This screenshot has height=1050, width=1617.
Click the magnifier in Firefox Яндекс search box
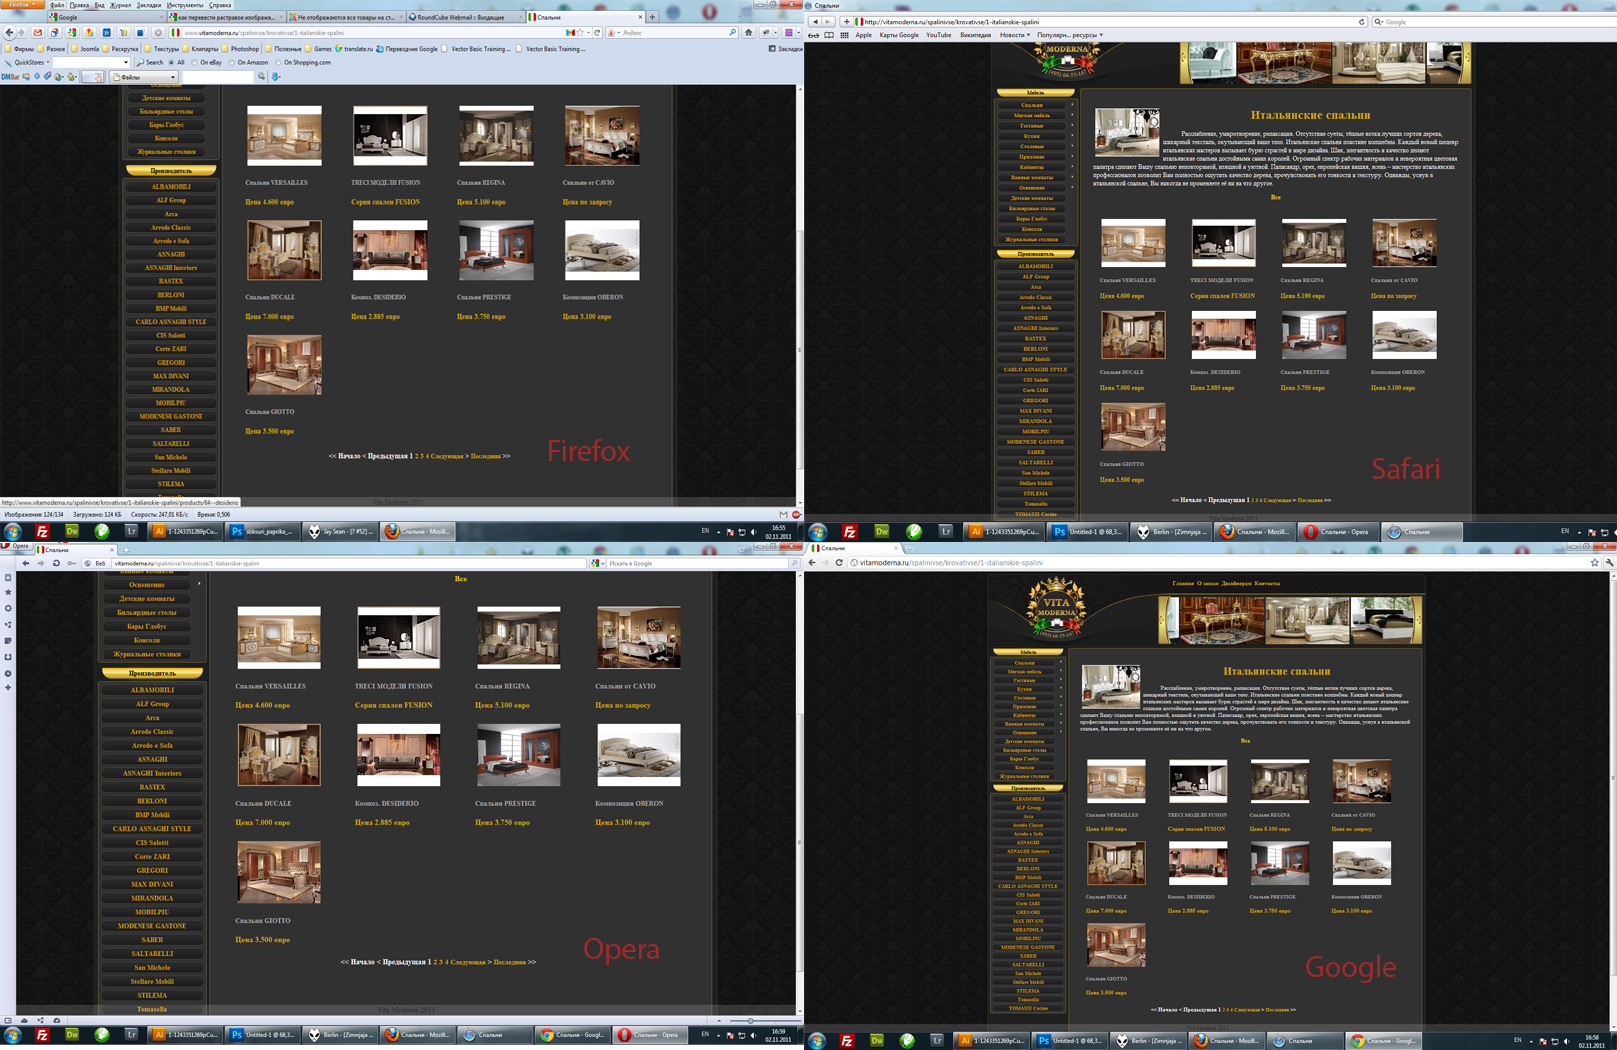(x=733, y=33)
